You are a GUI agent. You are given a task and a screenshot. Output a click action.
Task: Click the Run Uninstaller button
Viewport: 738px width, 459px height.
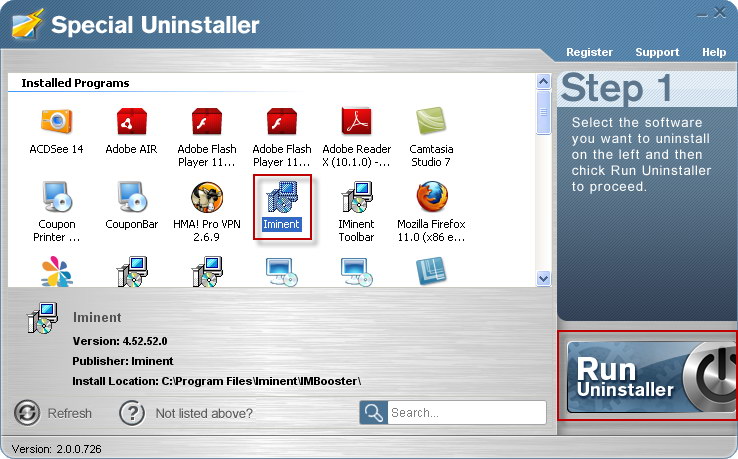click(x=651, y=378)
